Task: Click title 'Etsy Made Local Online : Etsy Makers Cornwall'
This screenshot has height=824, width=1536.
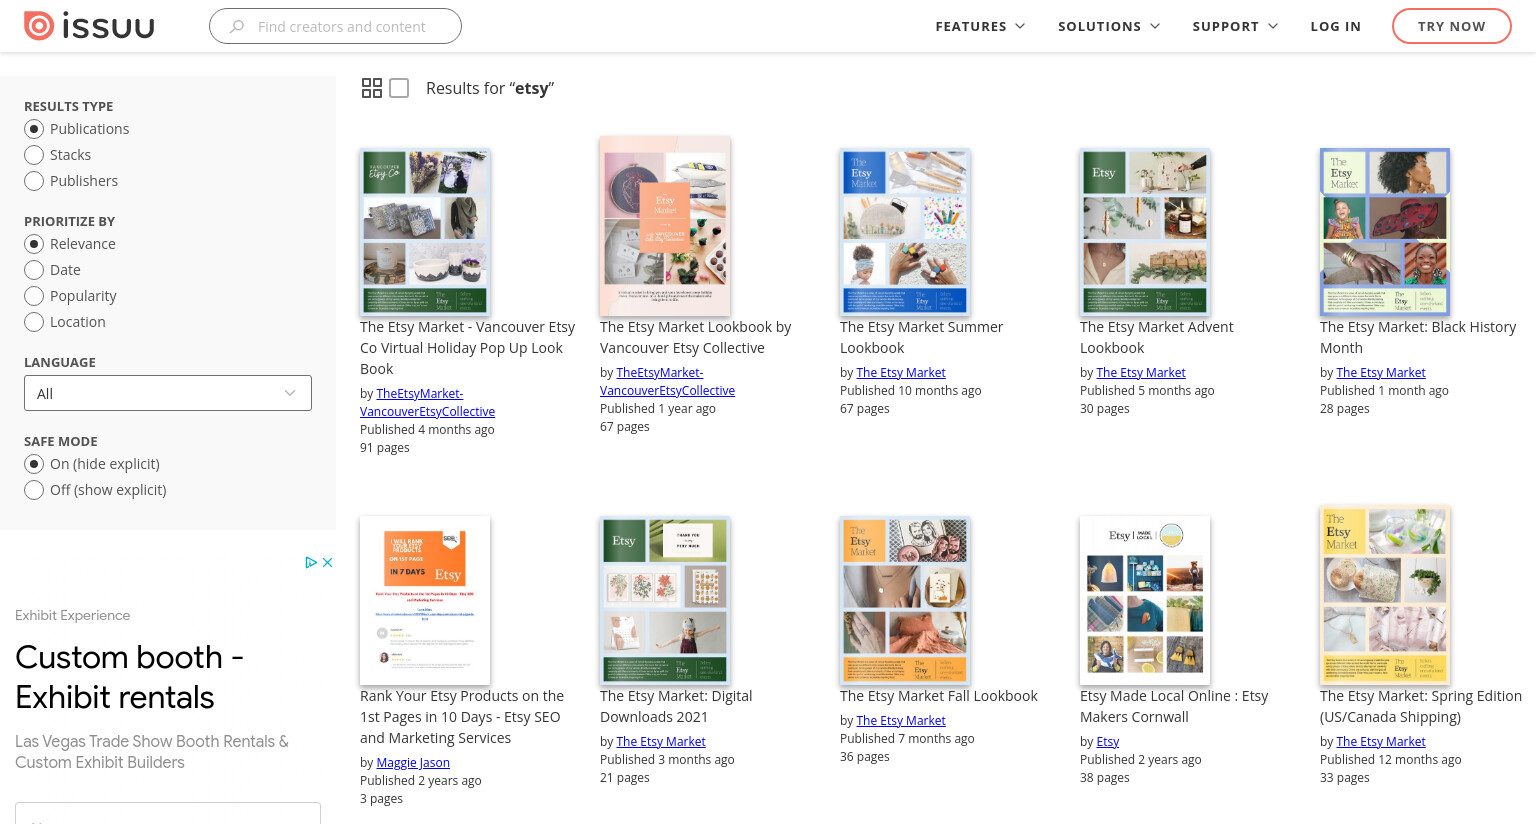Action: click(x=1174, y=707)
